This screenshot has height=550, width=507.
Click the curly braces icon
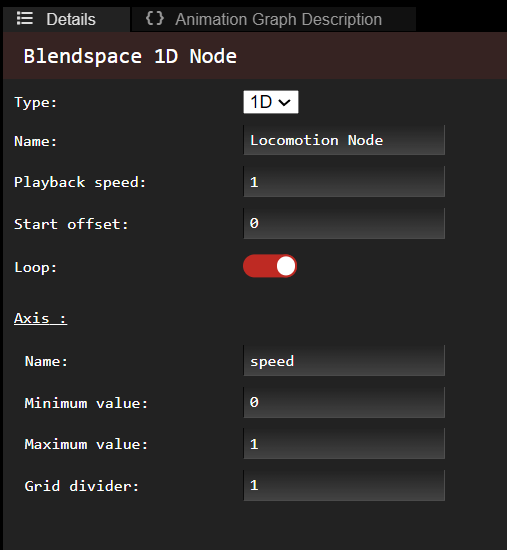coord(155,19)
